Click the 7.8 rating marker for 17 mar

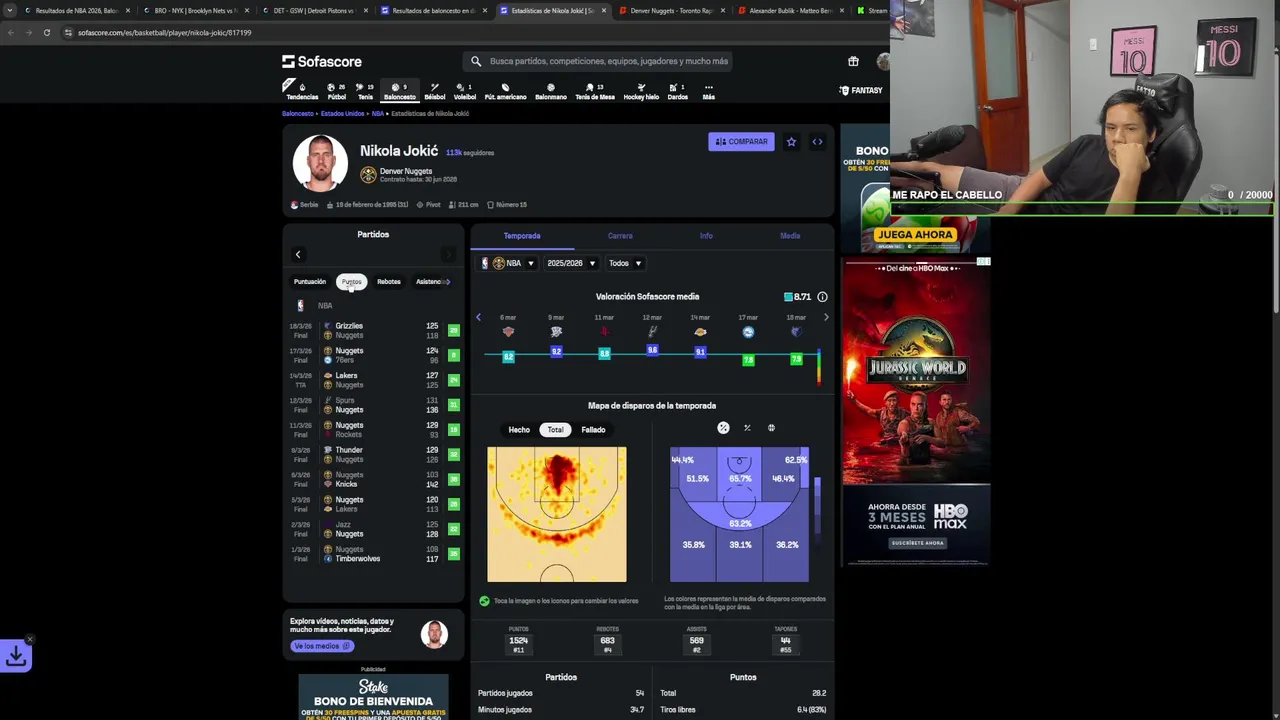748,359
